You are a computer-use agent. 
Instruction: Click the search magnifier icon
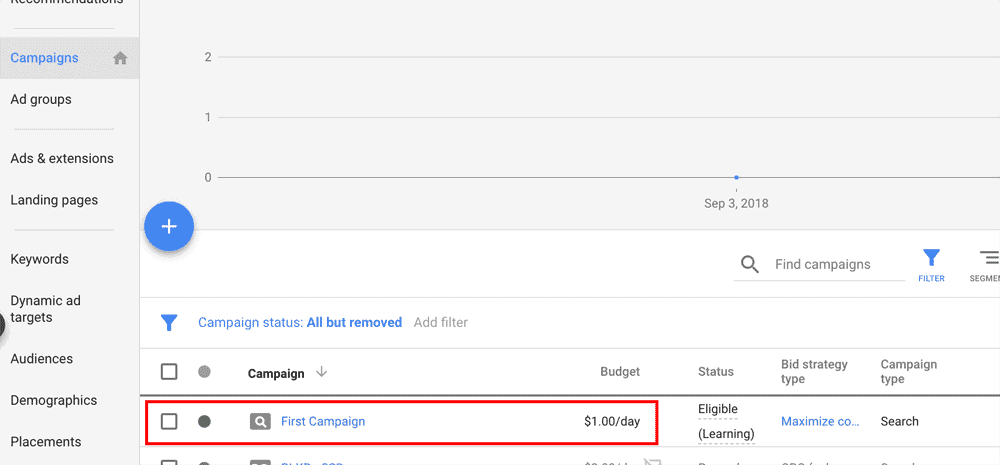(x=750, y=264)
